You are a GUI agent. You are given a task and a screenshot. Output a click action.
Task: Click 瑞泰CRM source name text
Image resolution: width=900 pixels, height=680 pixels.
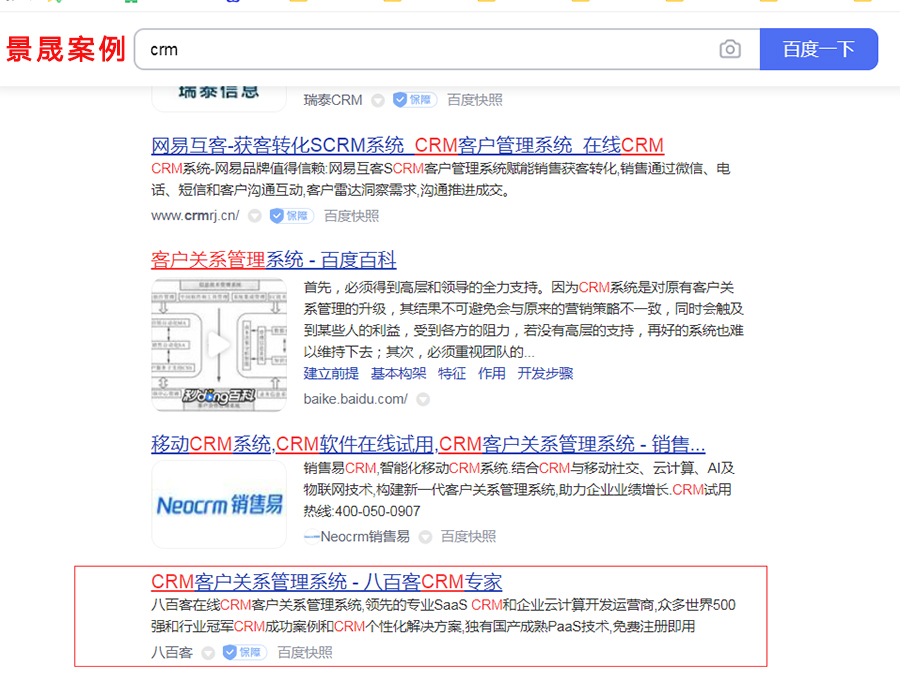click(333, 100)
